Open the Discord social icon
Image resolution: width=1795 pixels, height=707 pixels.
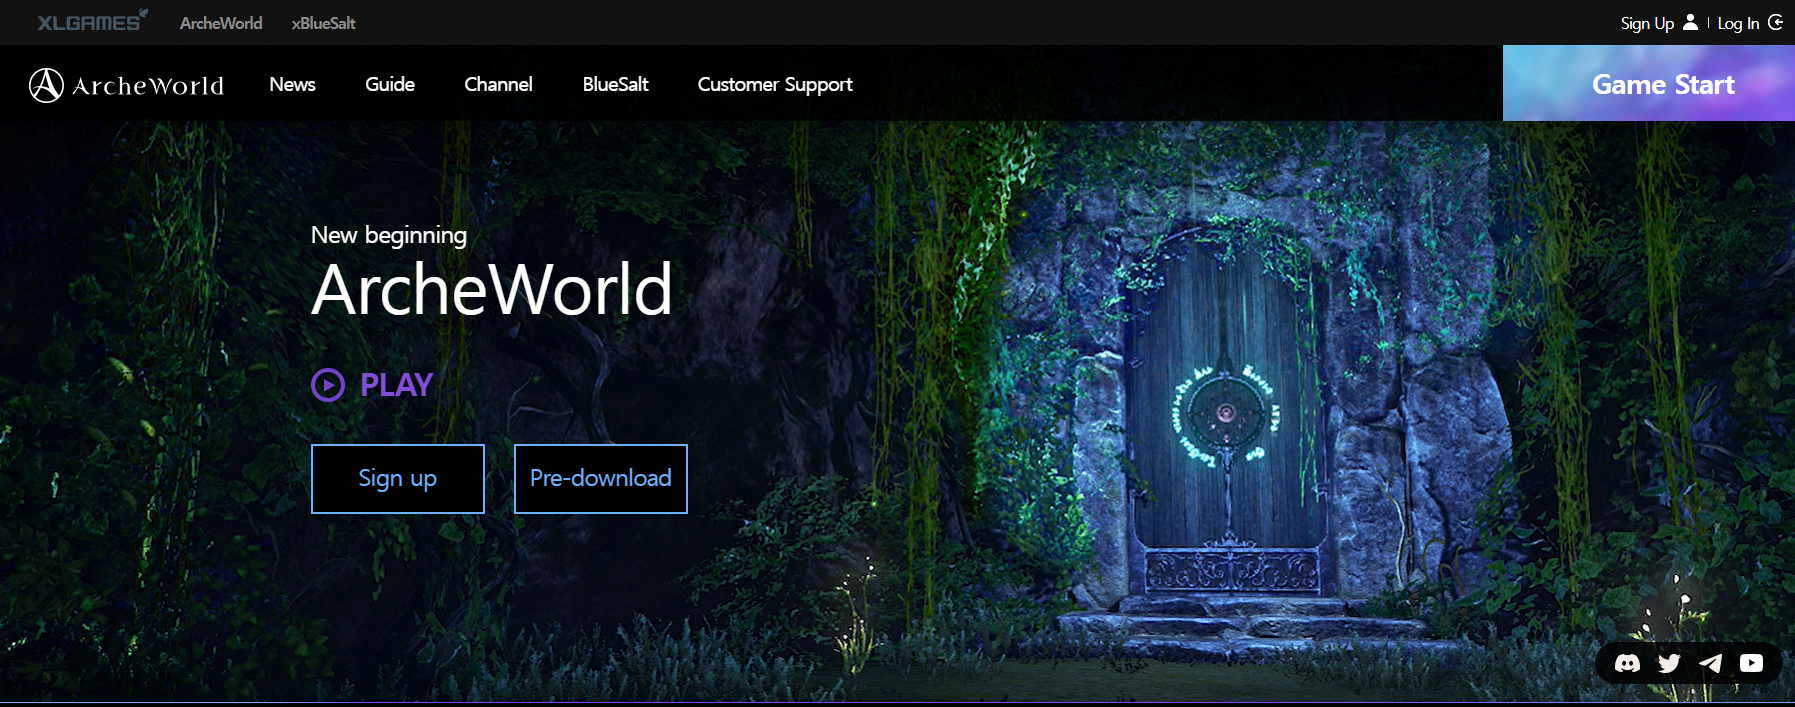click(1627, 663)
